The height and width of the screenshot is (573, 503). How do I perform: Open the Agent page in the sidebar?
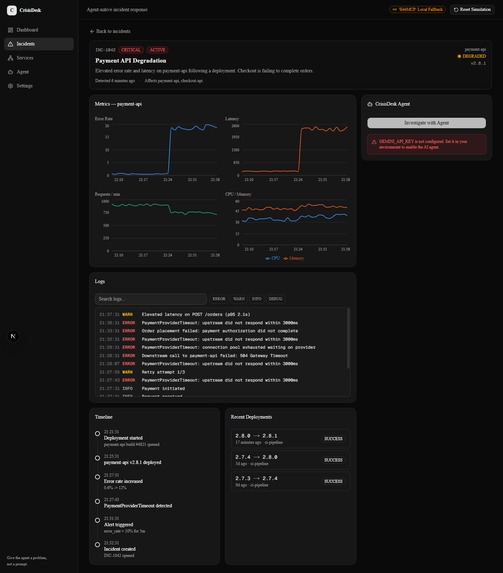(x=39, y=72)
